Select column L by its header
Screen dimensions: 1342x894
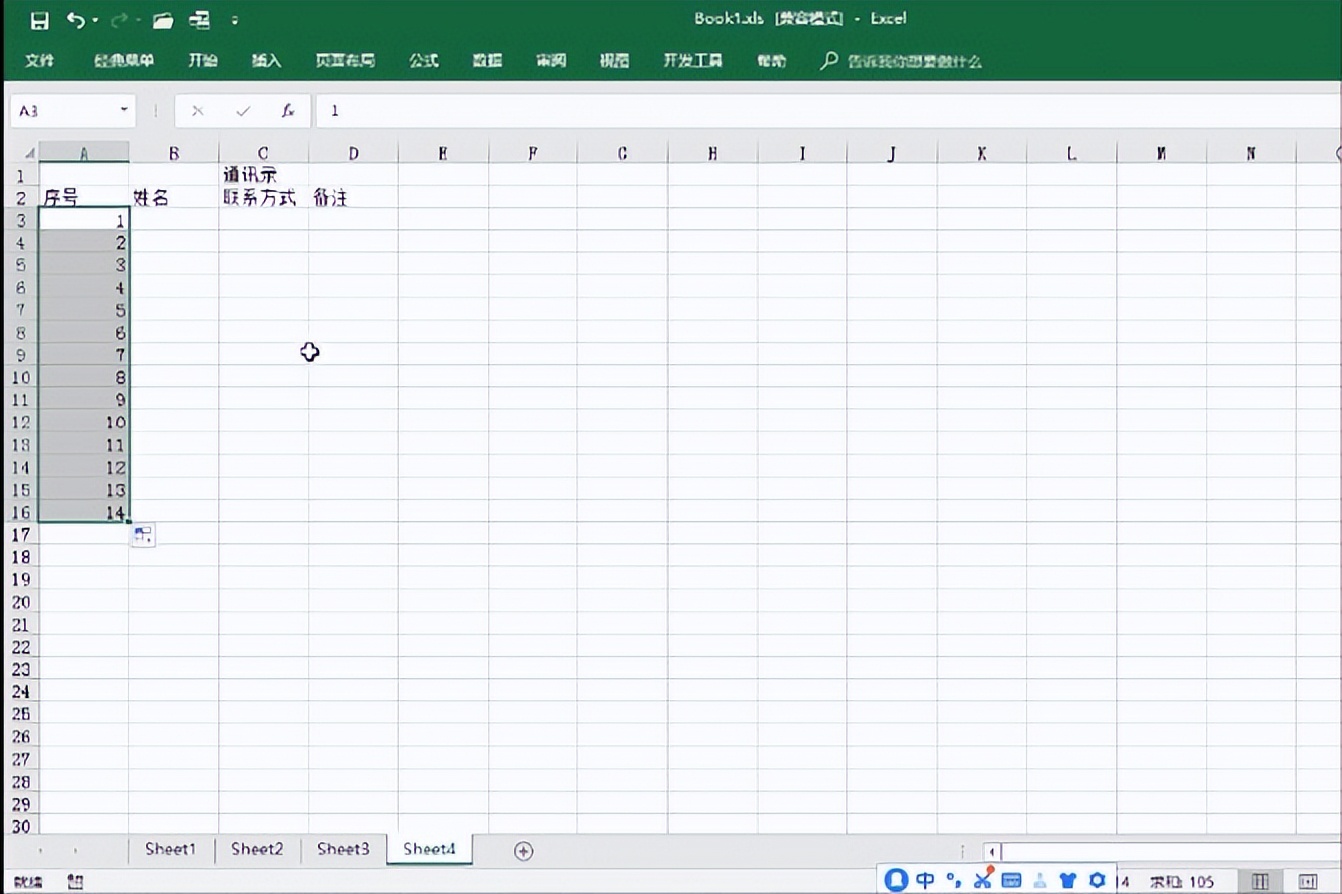click(1072, 153)
